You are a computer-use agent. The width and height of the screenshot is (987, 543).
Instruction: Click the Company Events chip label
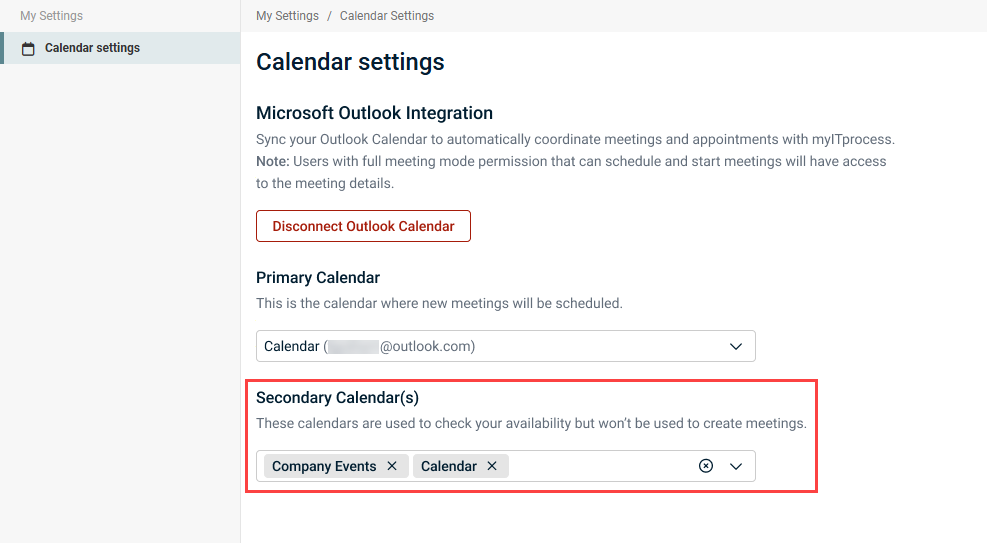click(x=324, y=466)
